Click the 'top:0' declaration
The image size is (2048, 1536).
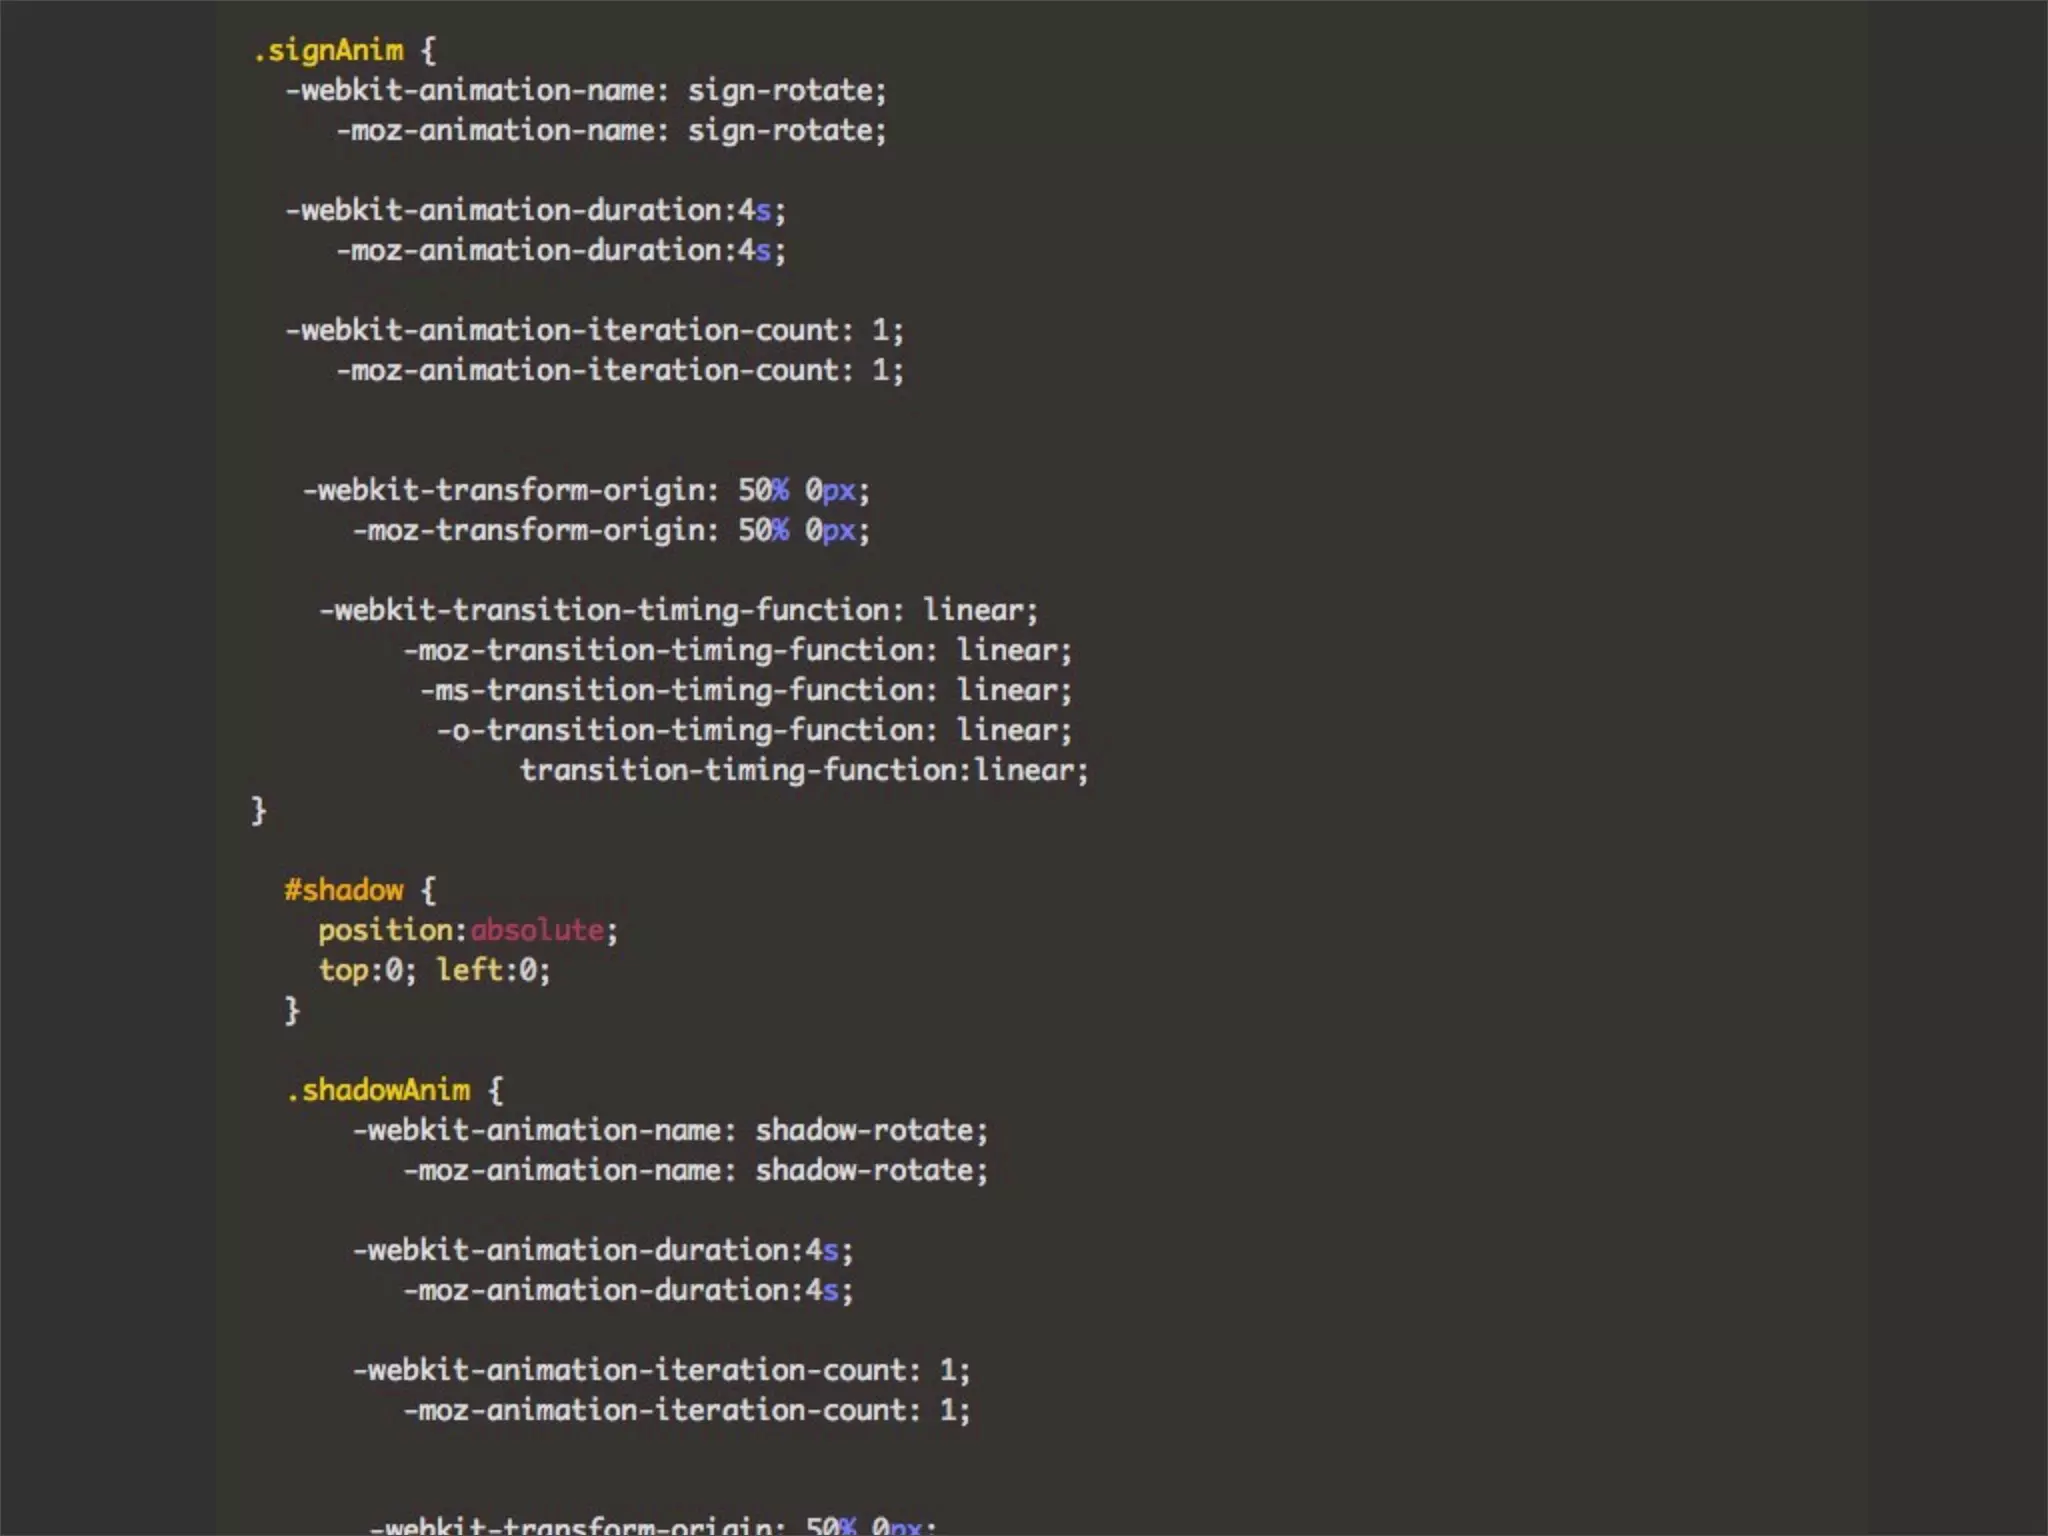360,970
